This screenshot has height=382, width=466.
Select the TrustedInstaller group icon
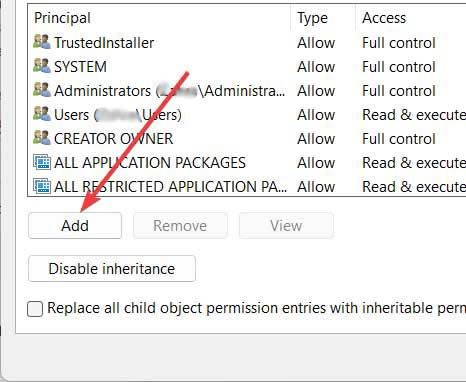(x=42, y=42)
